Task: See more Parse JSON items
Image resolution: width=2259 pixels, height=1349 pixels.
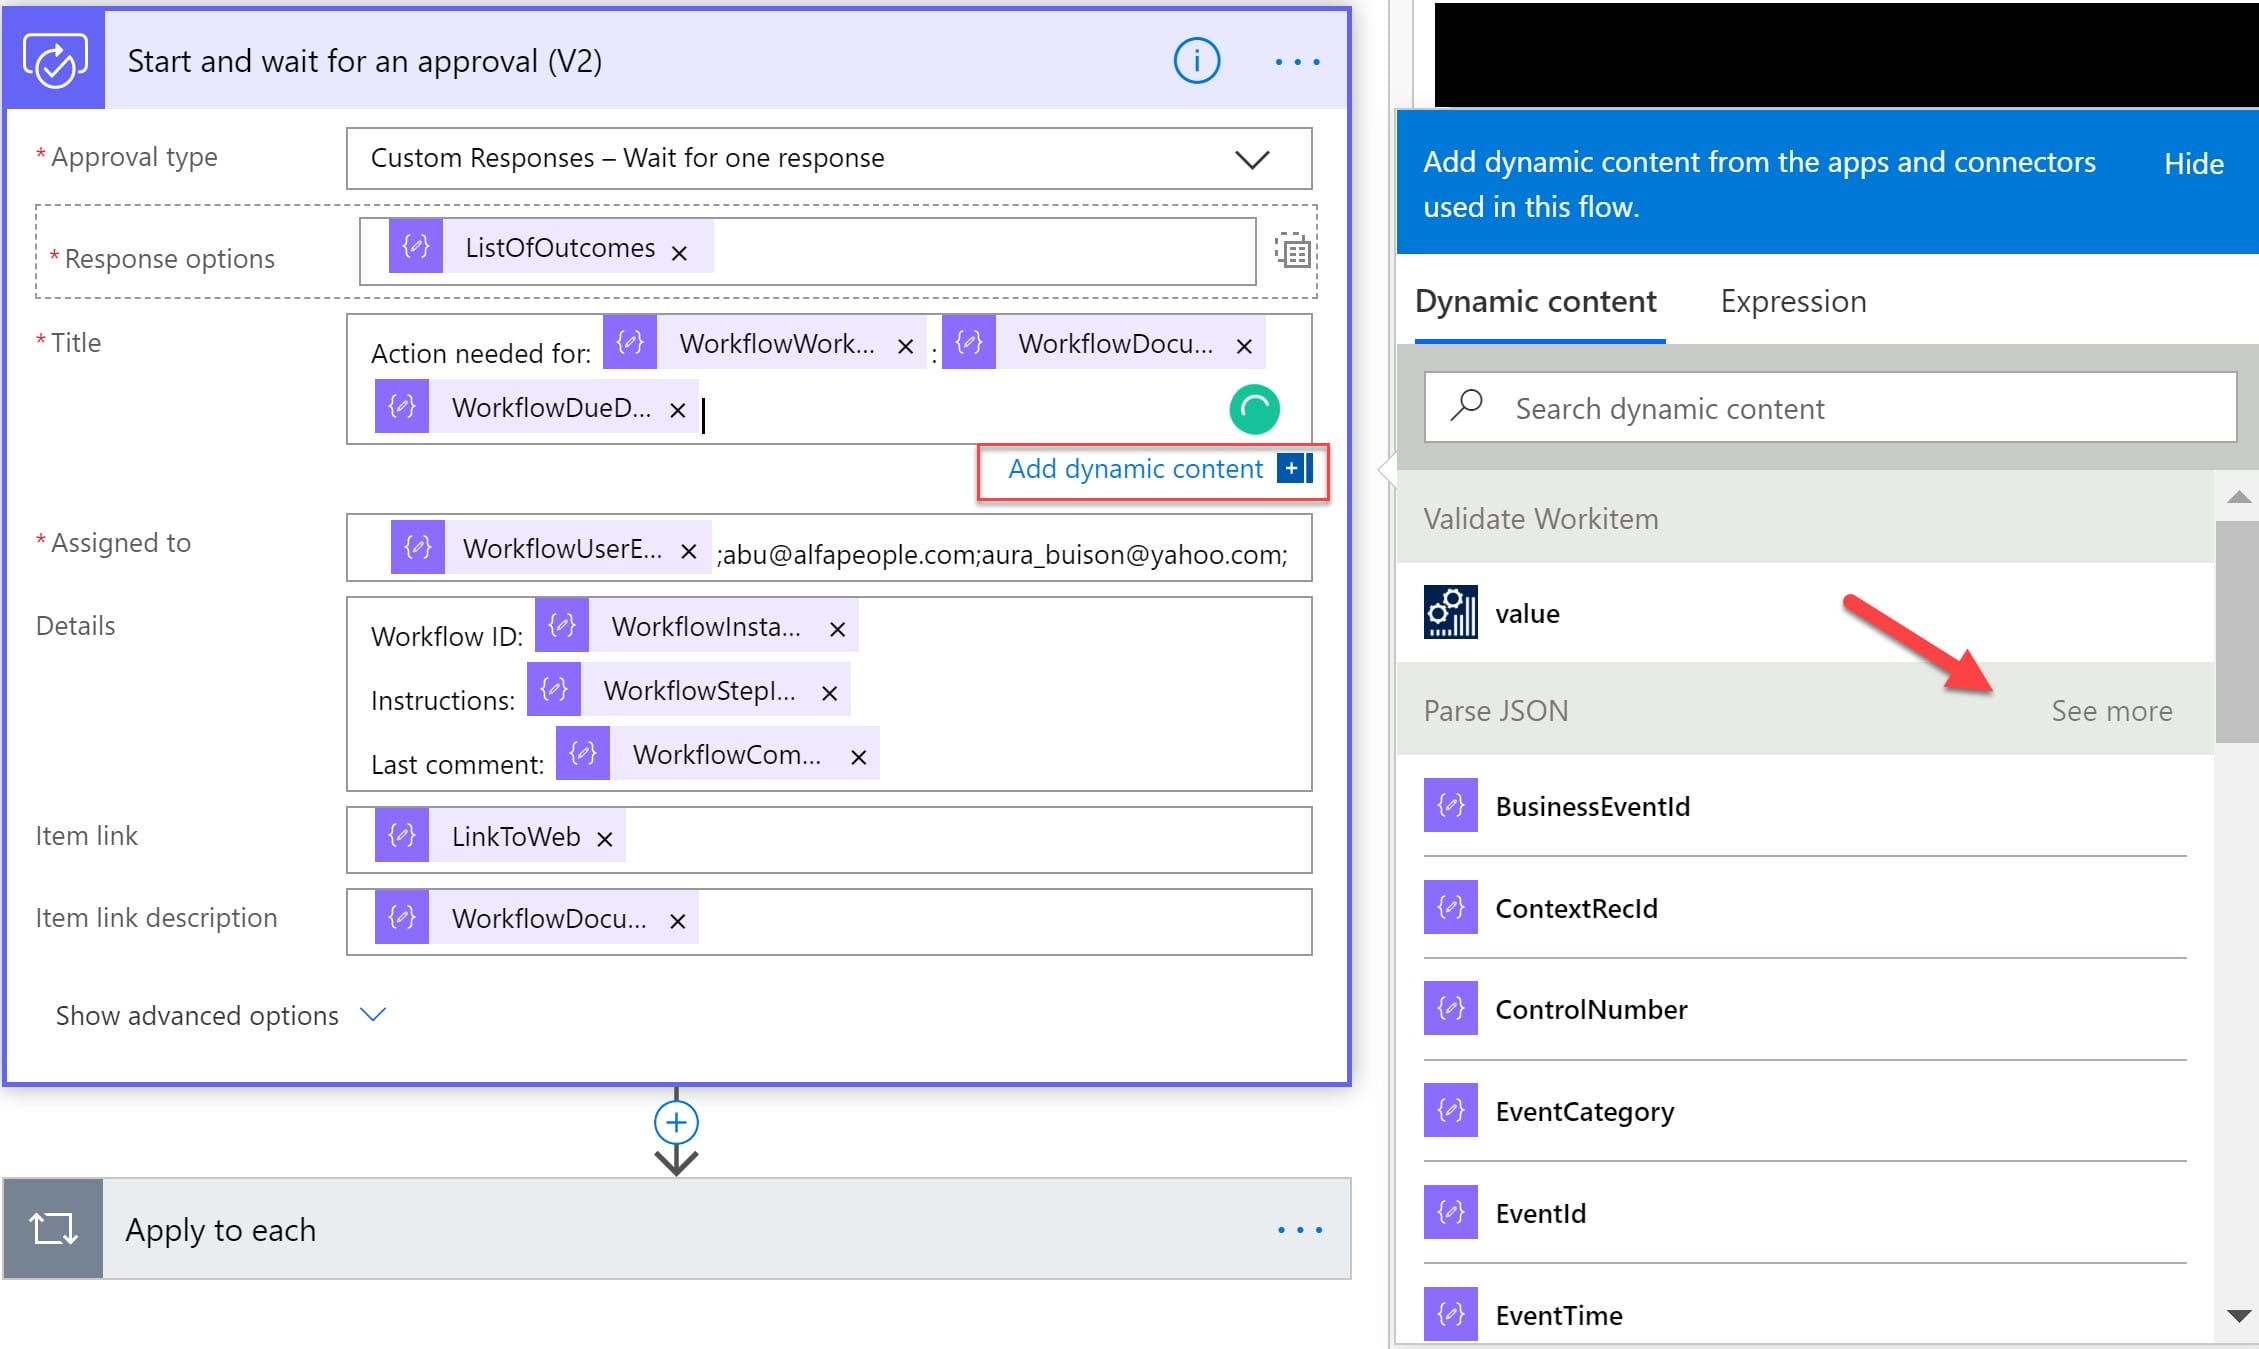Action: tap(2111, 711)
